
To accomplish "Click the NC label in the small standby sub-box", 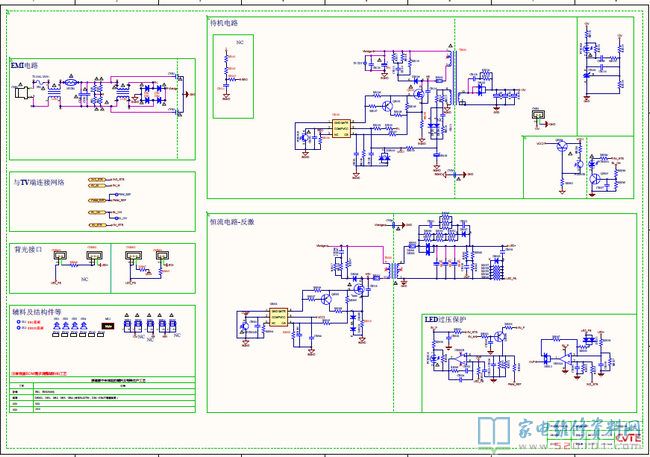I will point(240,42).
